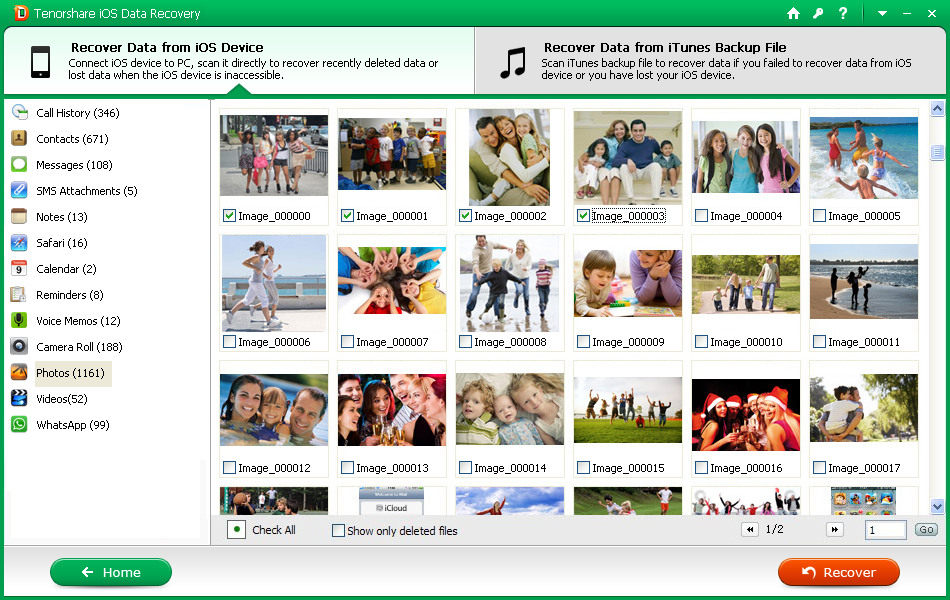The height and width of the screenshot is (600, 950).
Task: Select the Image_000013 party thumbnail
Action: point(392,410)
